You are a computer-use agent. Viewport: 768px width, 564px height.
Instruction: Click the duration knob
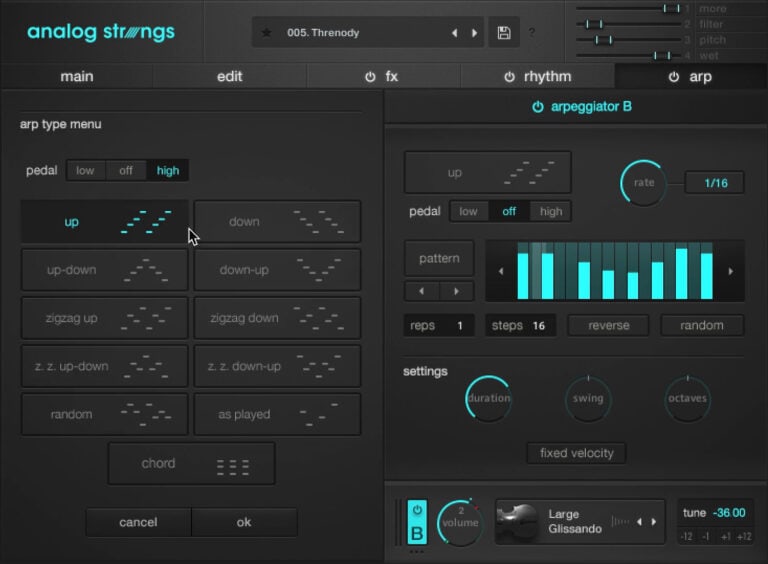coord(488,399)
